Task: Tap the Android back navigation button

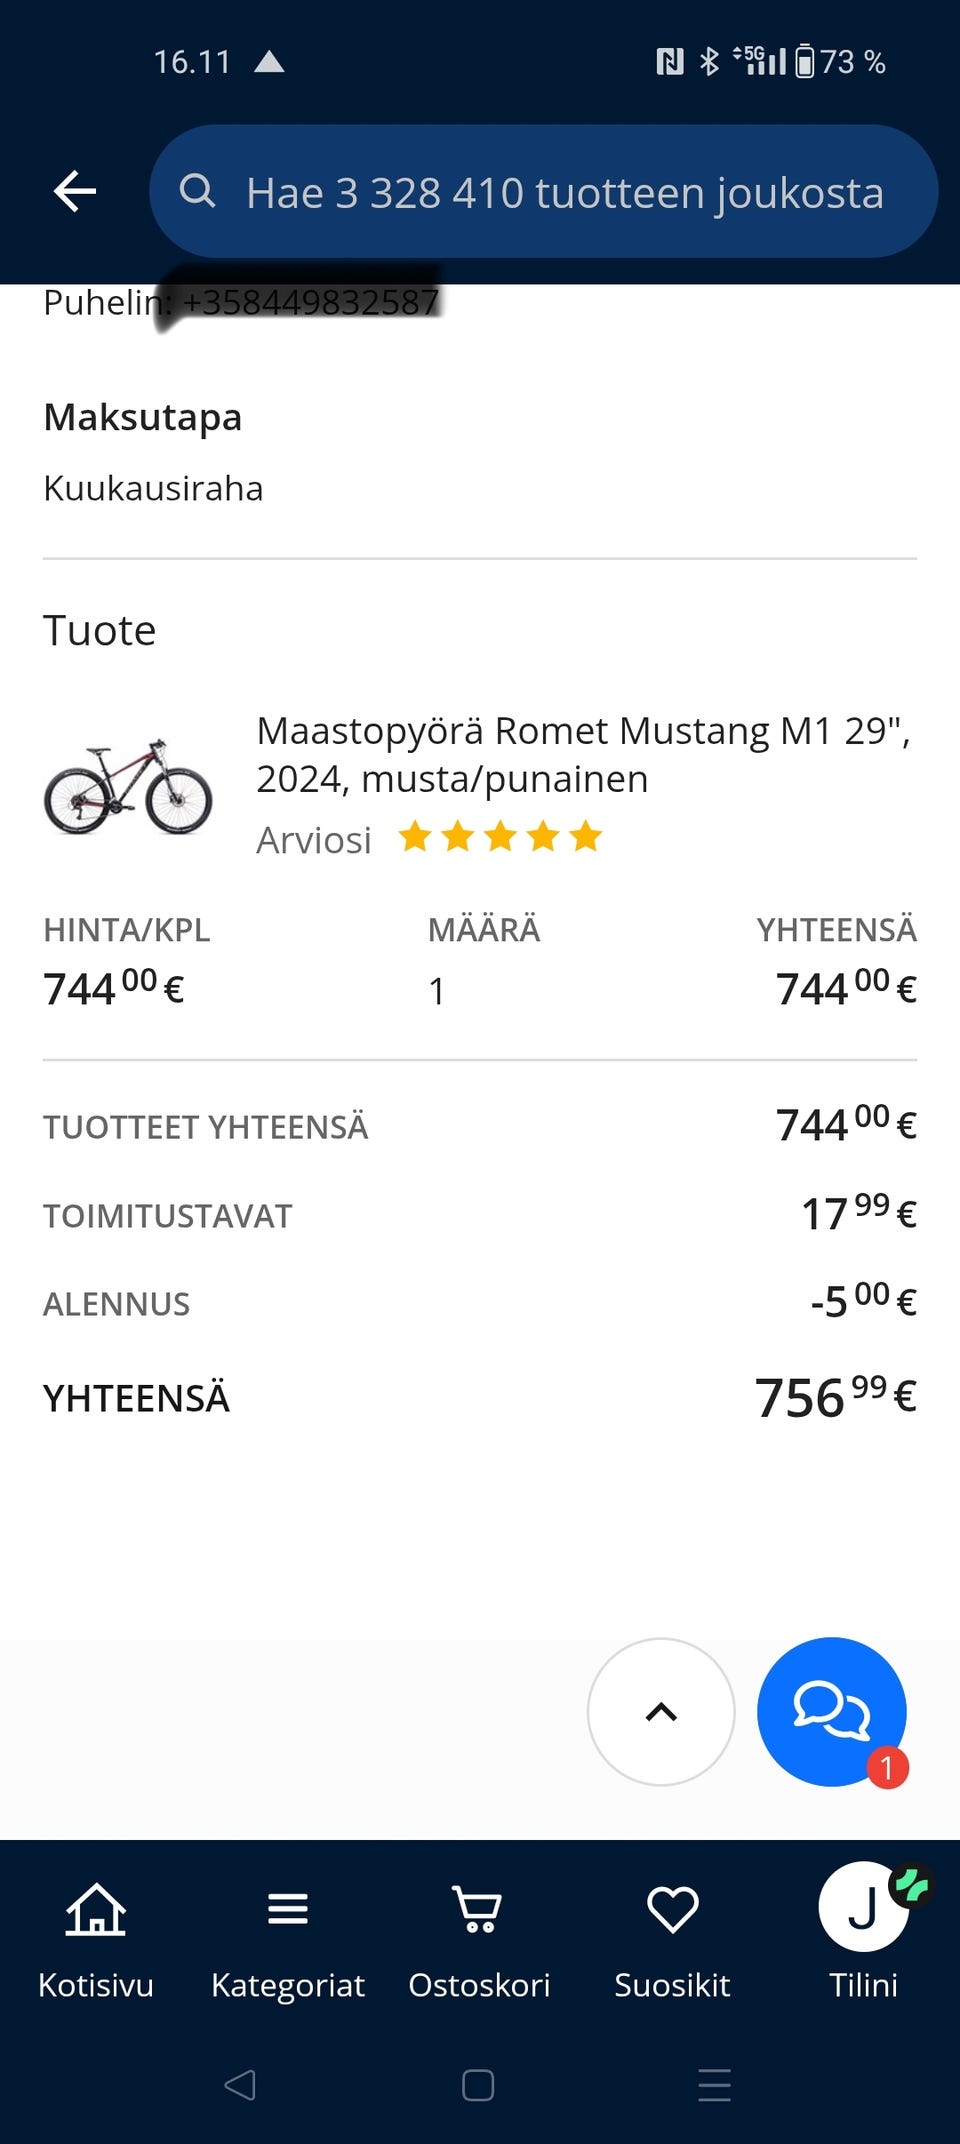Action: pos(240,2085)
